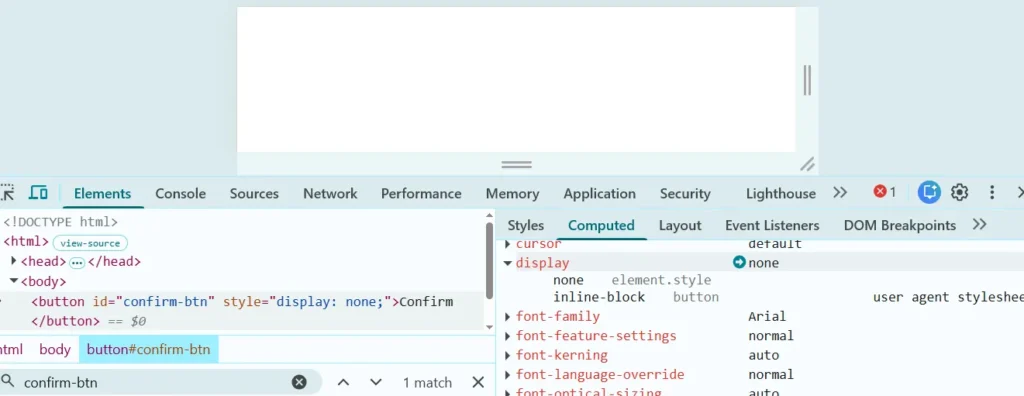
Task: Click the element.style source link
Action: point(661,280)
